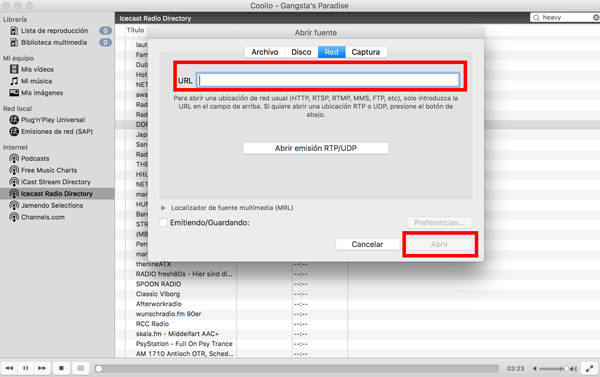Select SPOON RADIO station row
This screenshot has height=377, width=600.
(158, 284)
